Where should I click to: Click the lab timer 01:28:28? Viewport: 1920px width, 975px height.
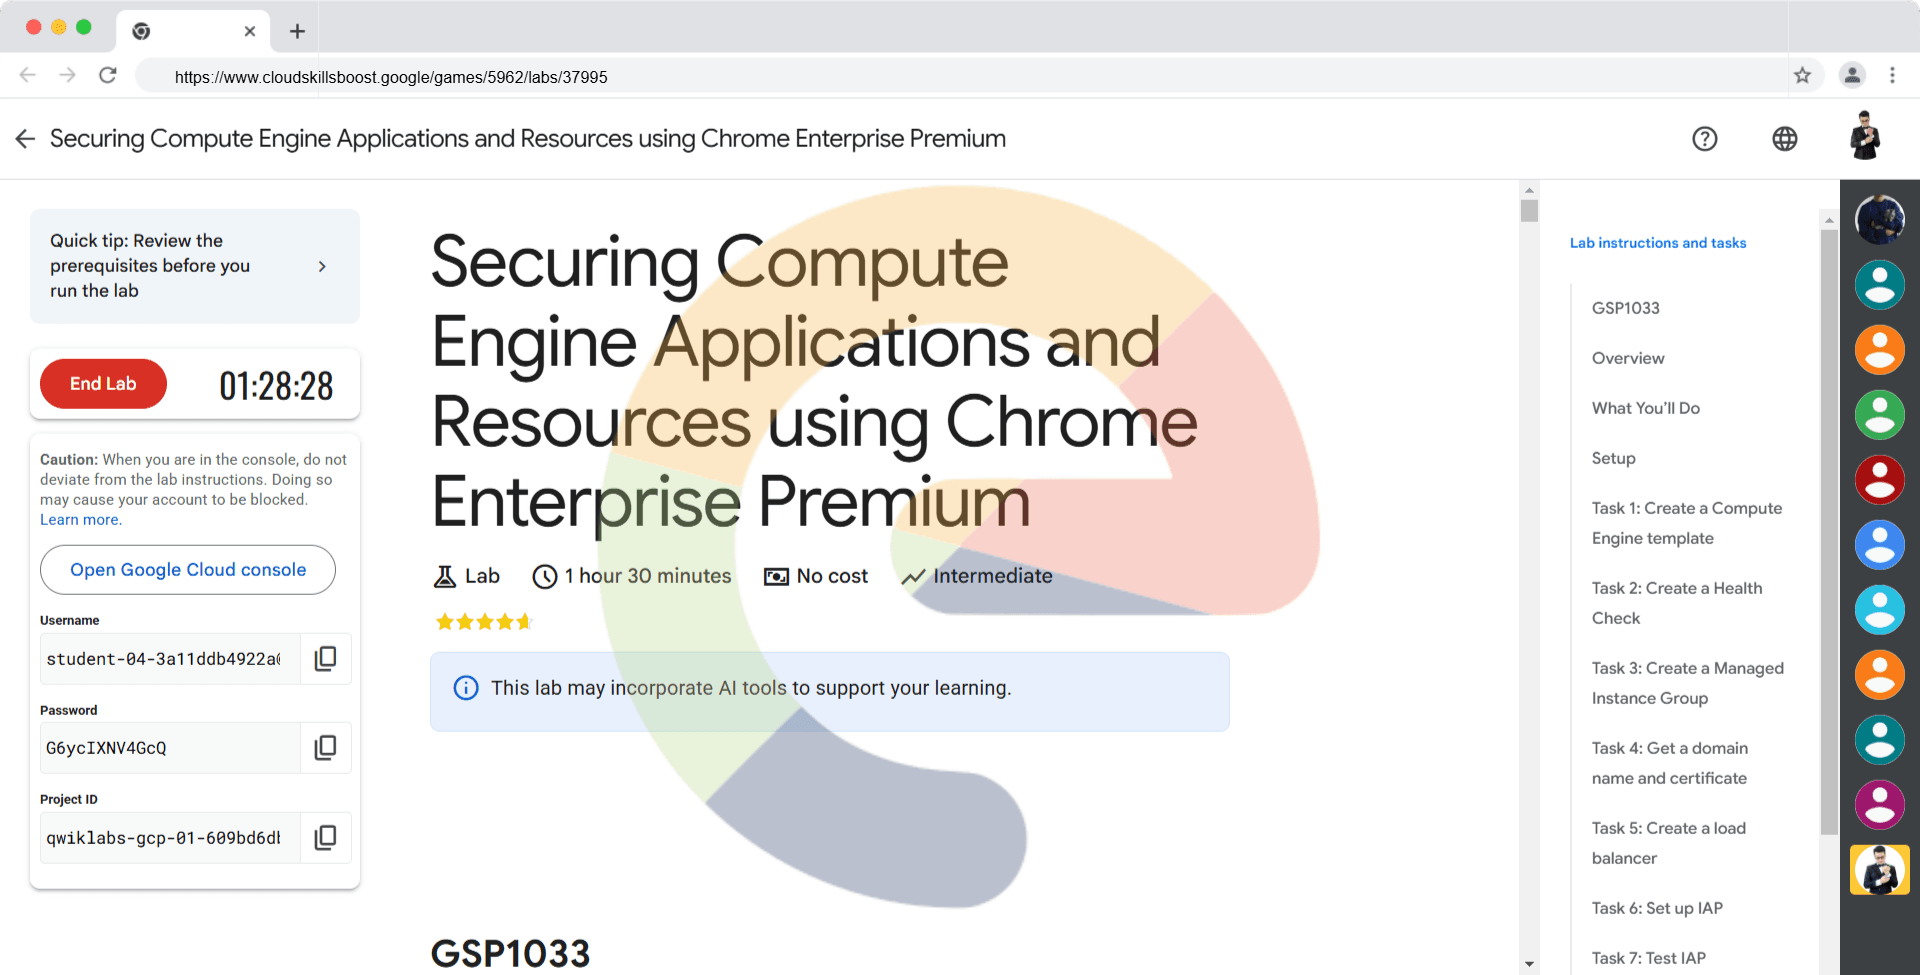pos(276,386)
